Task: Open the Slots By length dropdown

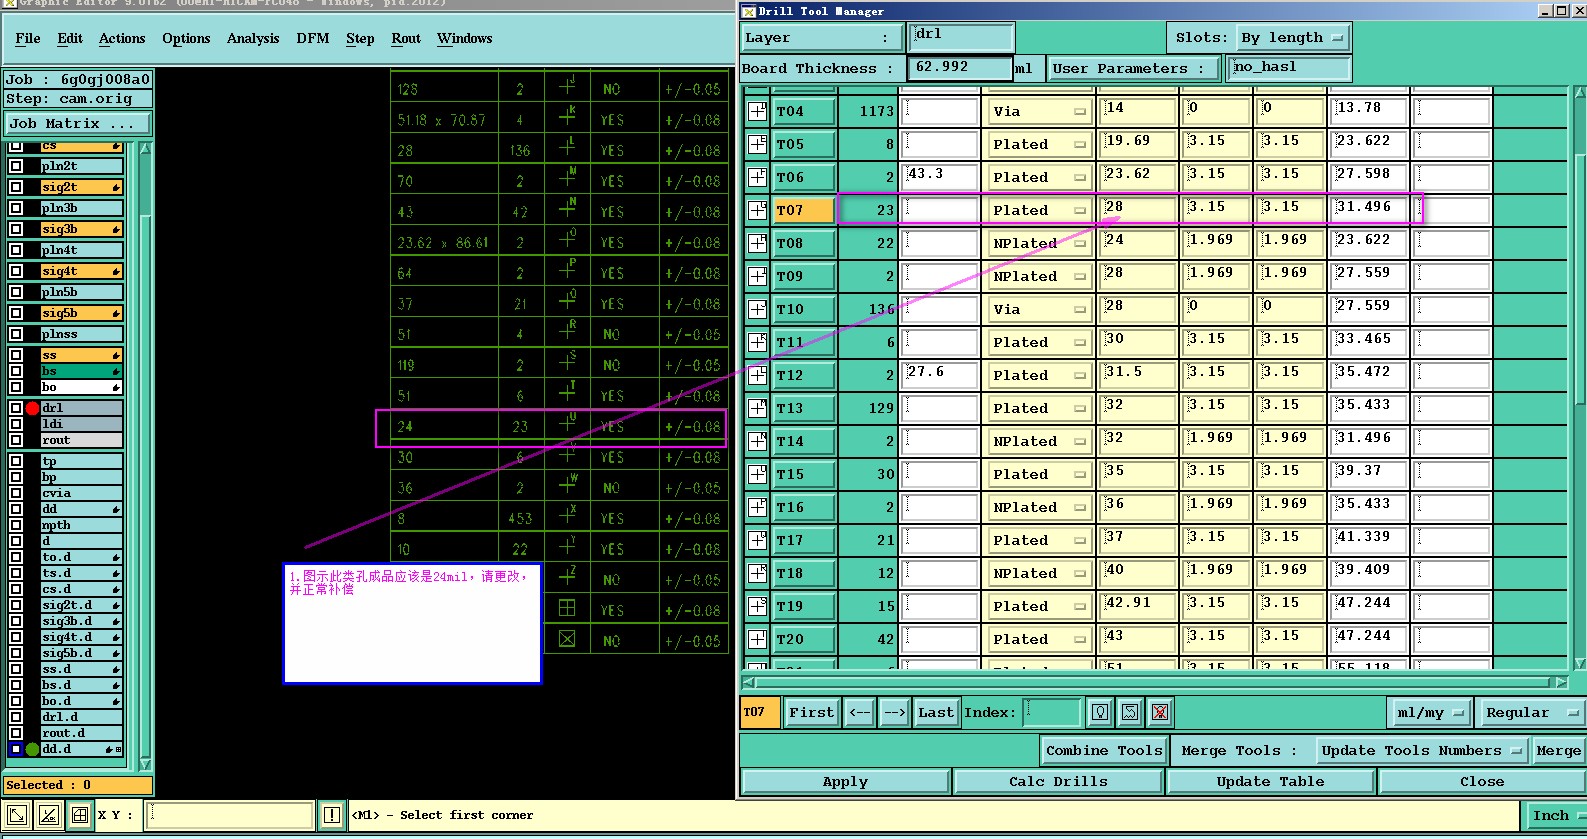Action: pyautogui.click(x=1293, y=38)
